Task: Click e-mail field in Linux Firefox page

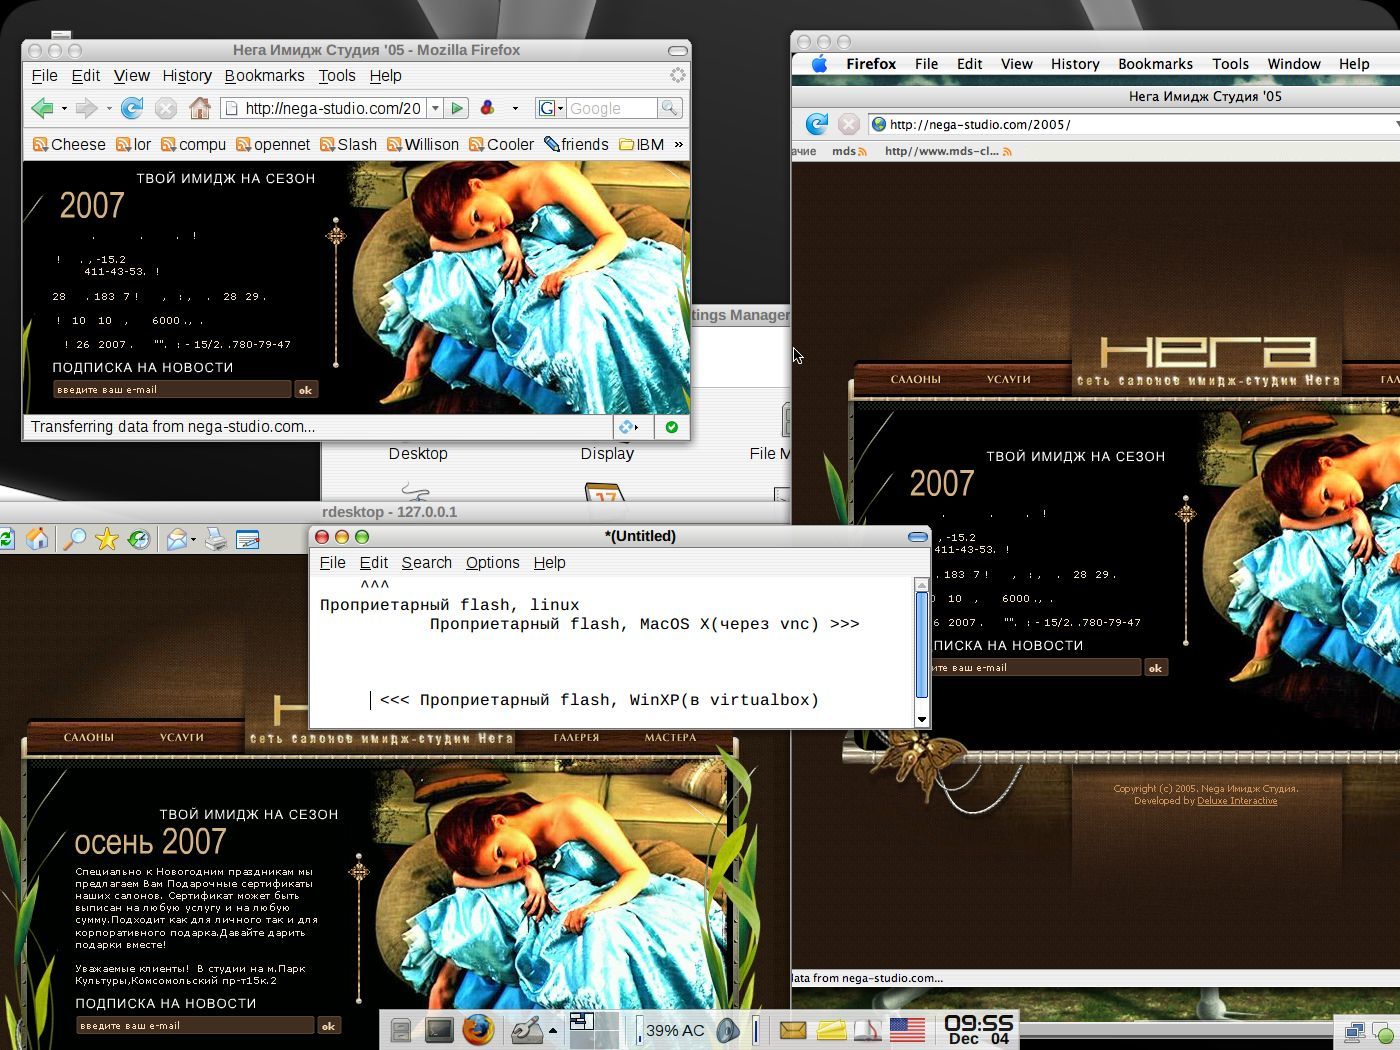Action: click(x=171, y=390)
